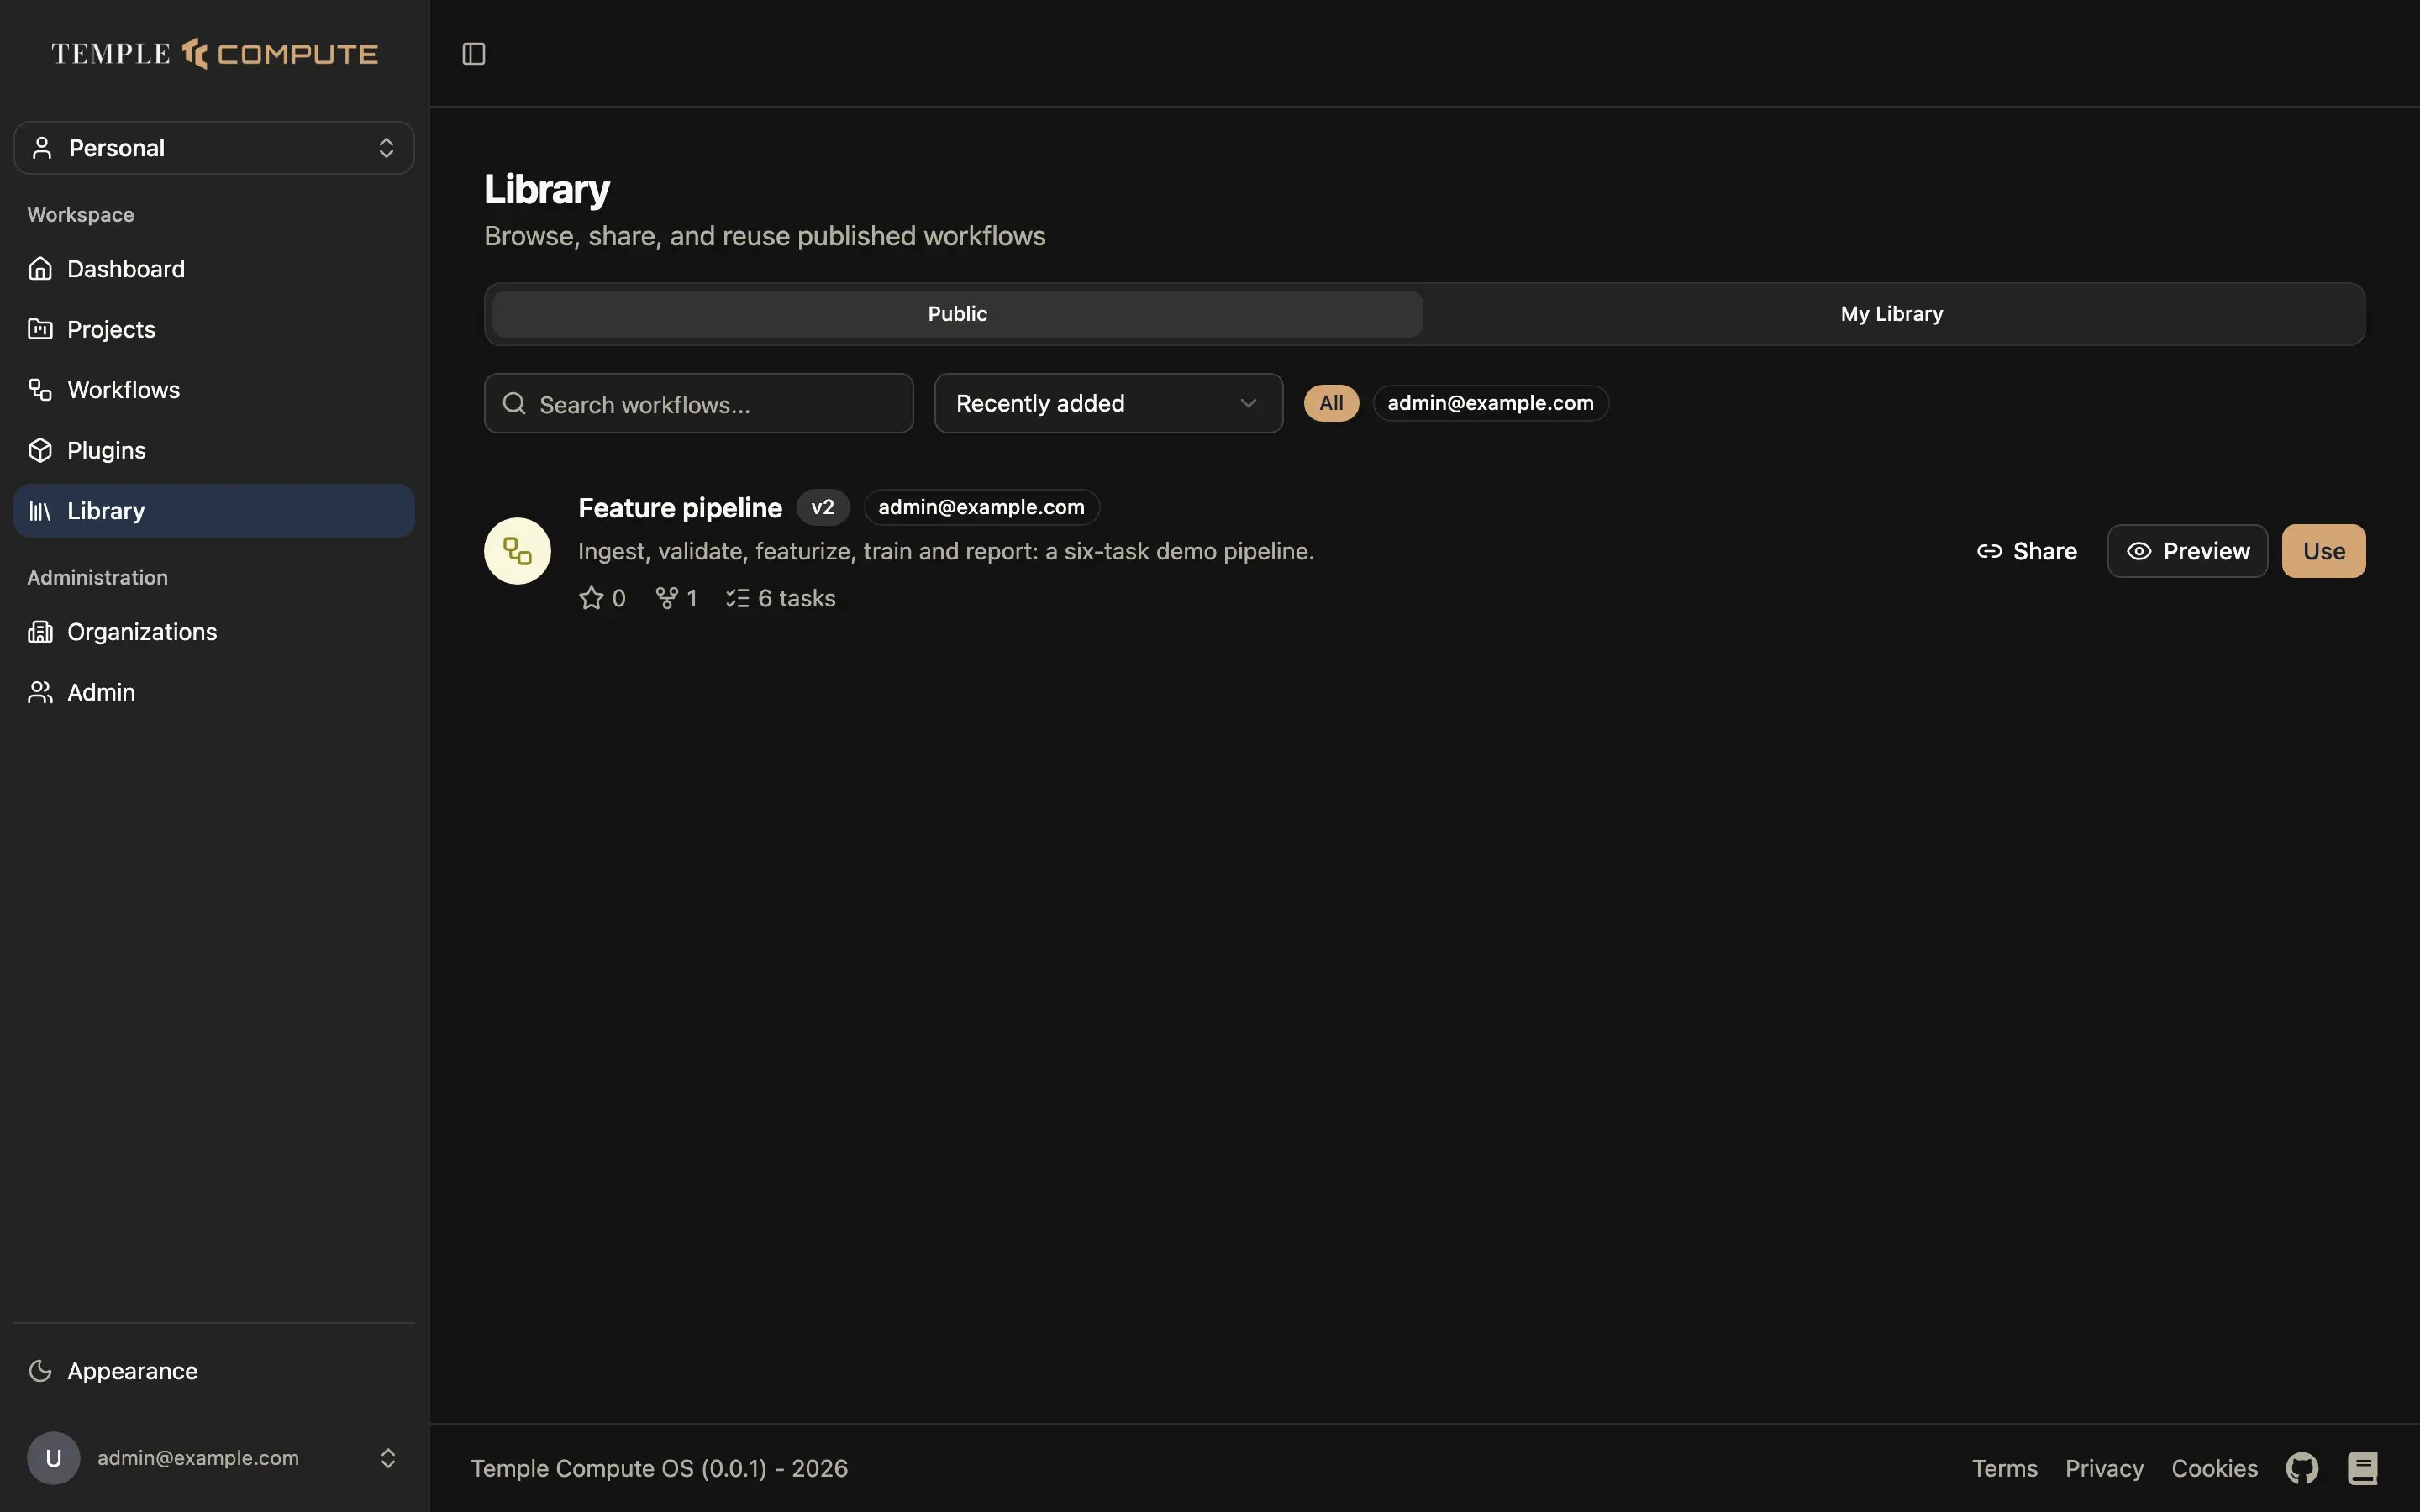Click the Personal user icon
This screenshot has height=1512, width=2420.
point(42,148)
